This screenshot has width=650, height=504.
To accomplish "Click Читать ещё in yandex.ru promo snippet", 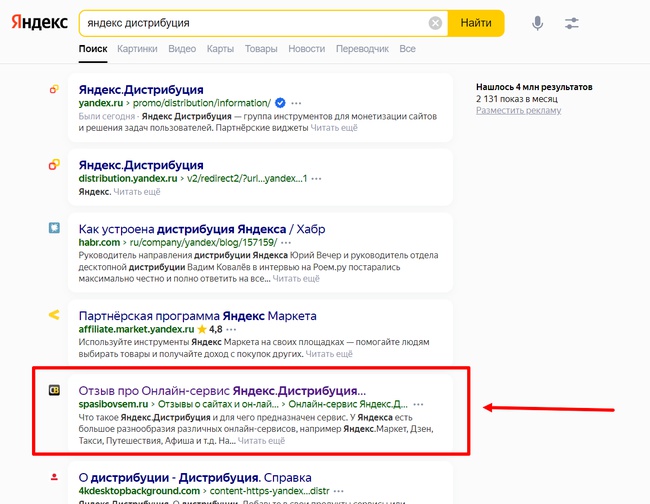I will [334, 128].
